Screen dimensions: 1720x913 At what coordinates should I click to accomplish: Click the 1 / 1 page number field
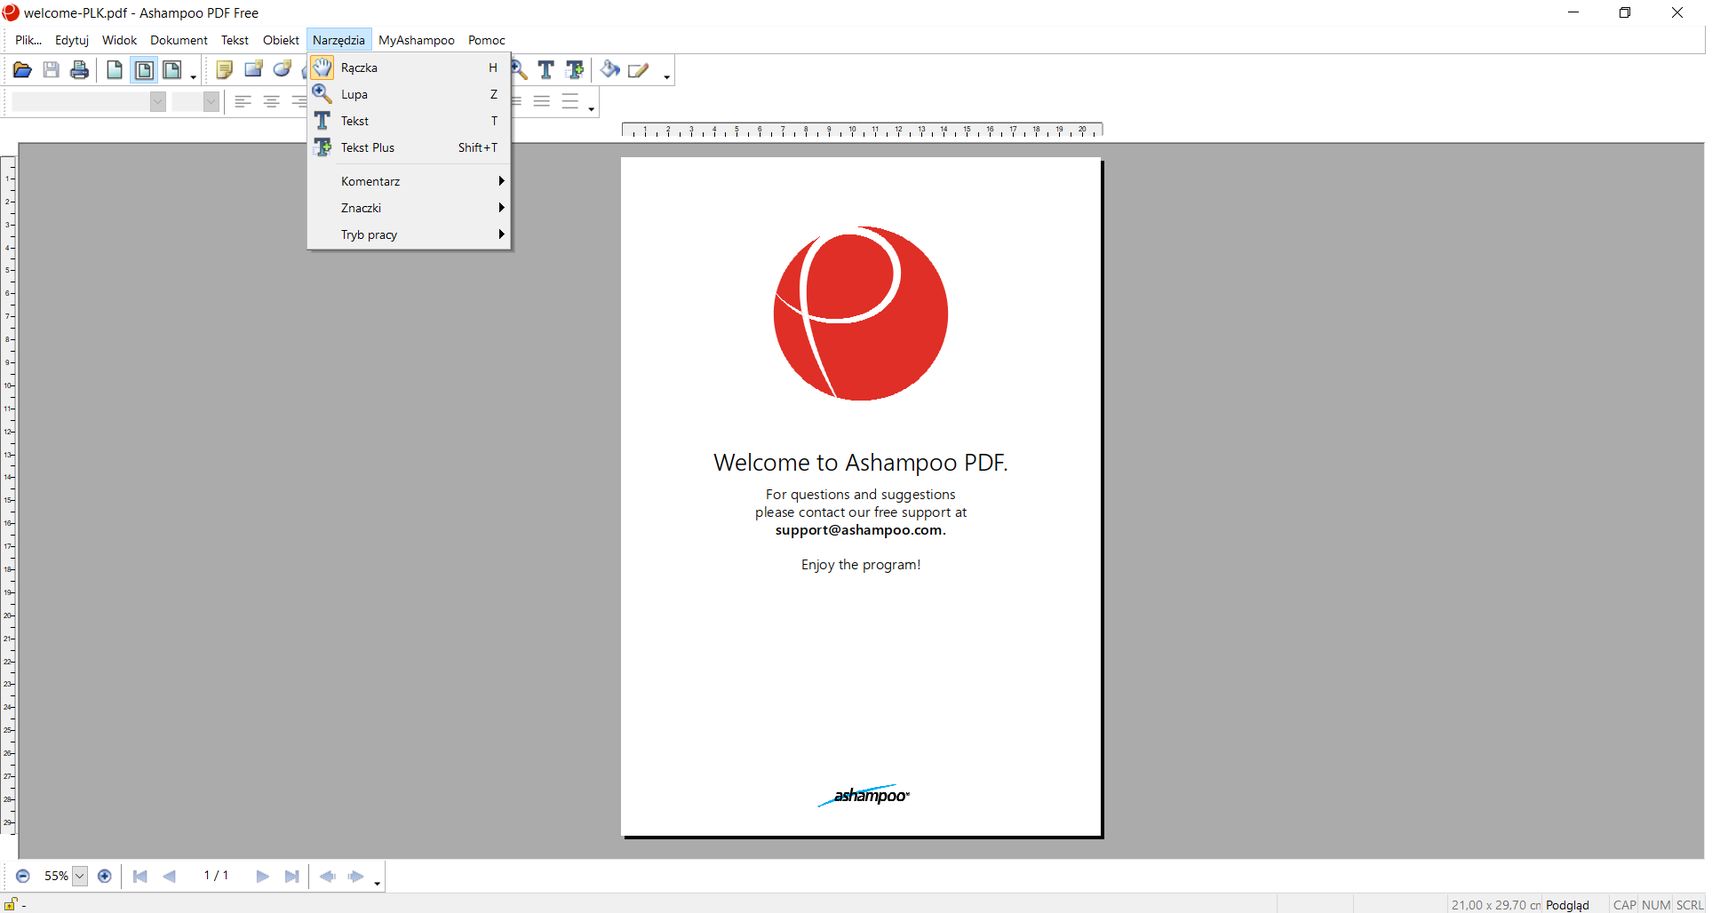(216, 876)
